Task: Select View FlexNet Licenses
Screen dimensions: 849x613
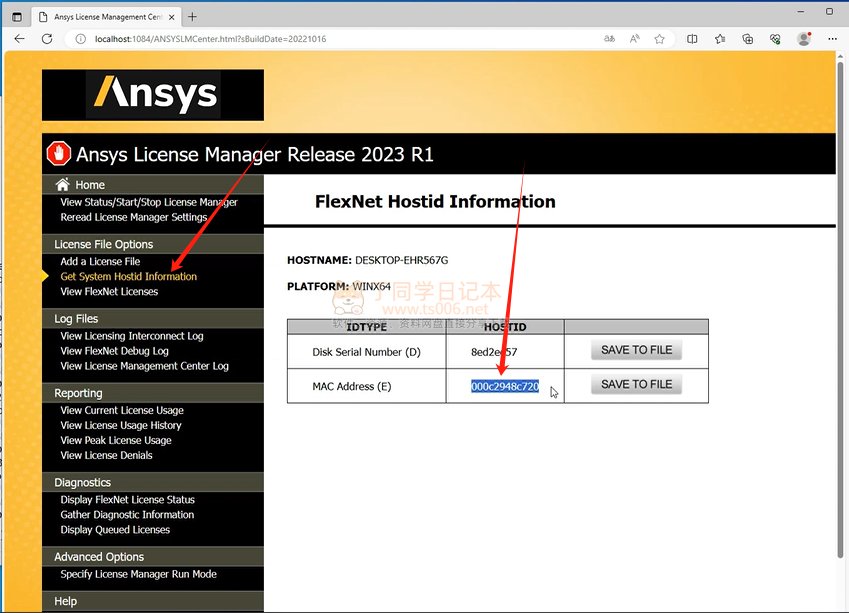Action: tap(109, 291)
